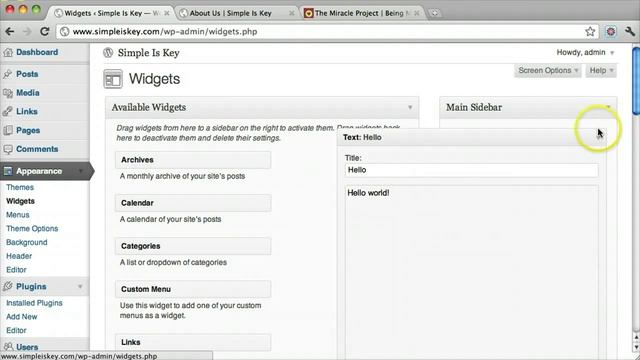Click the Links chain icon

pos(8,111)
